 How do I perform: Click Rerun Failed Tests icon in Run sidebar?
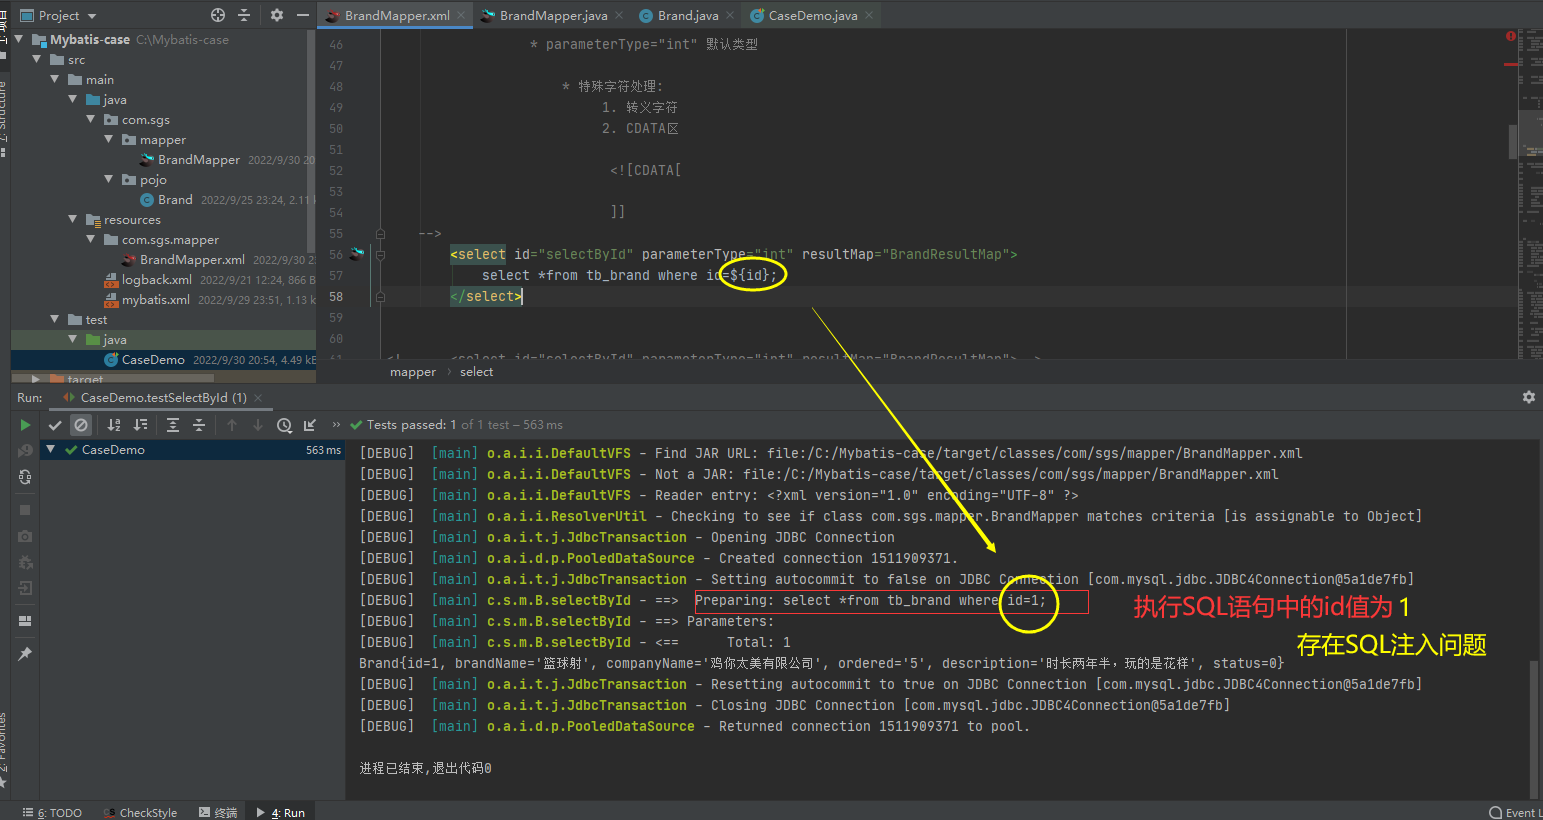point(25,451)
